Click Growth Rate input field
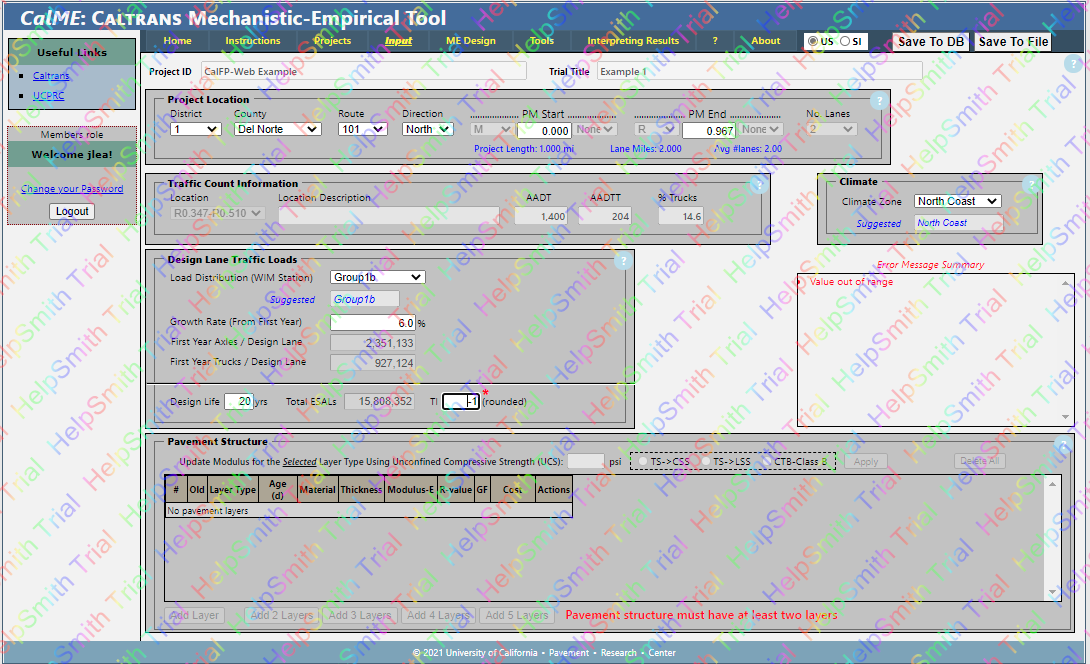This screenshot has width=1090, height=664. point(373,323)
